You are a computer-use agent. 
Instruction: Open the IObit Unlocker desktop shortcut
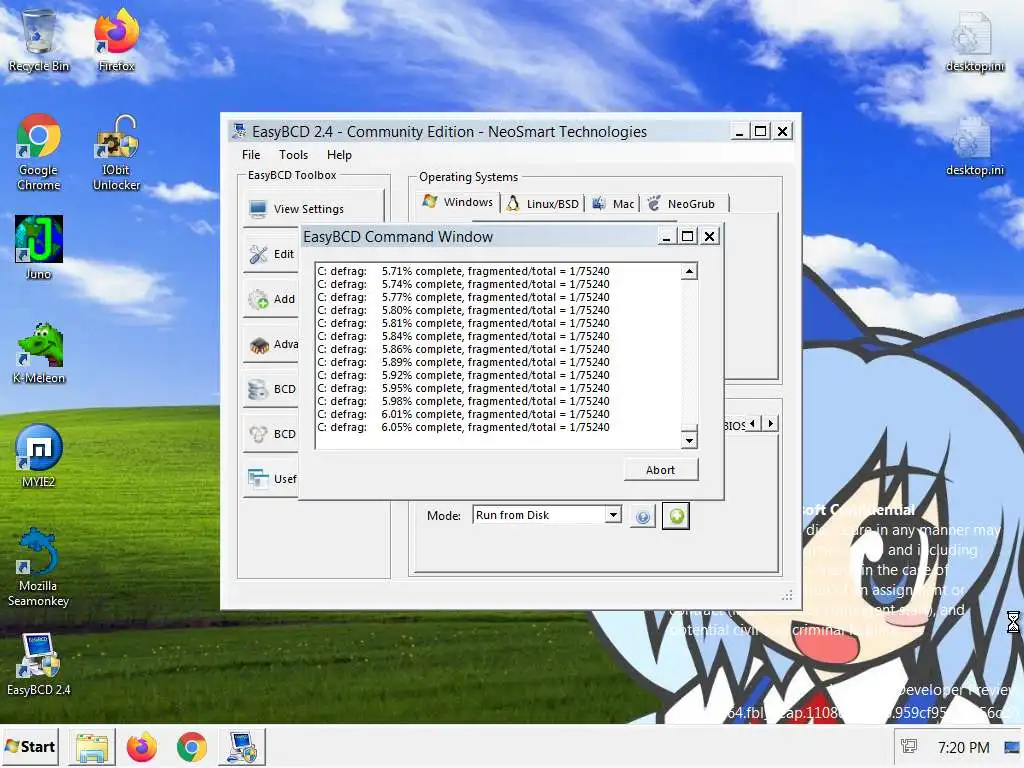(x=116, y=152)
